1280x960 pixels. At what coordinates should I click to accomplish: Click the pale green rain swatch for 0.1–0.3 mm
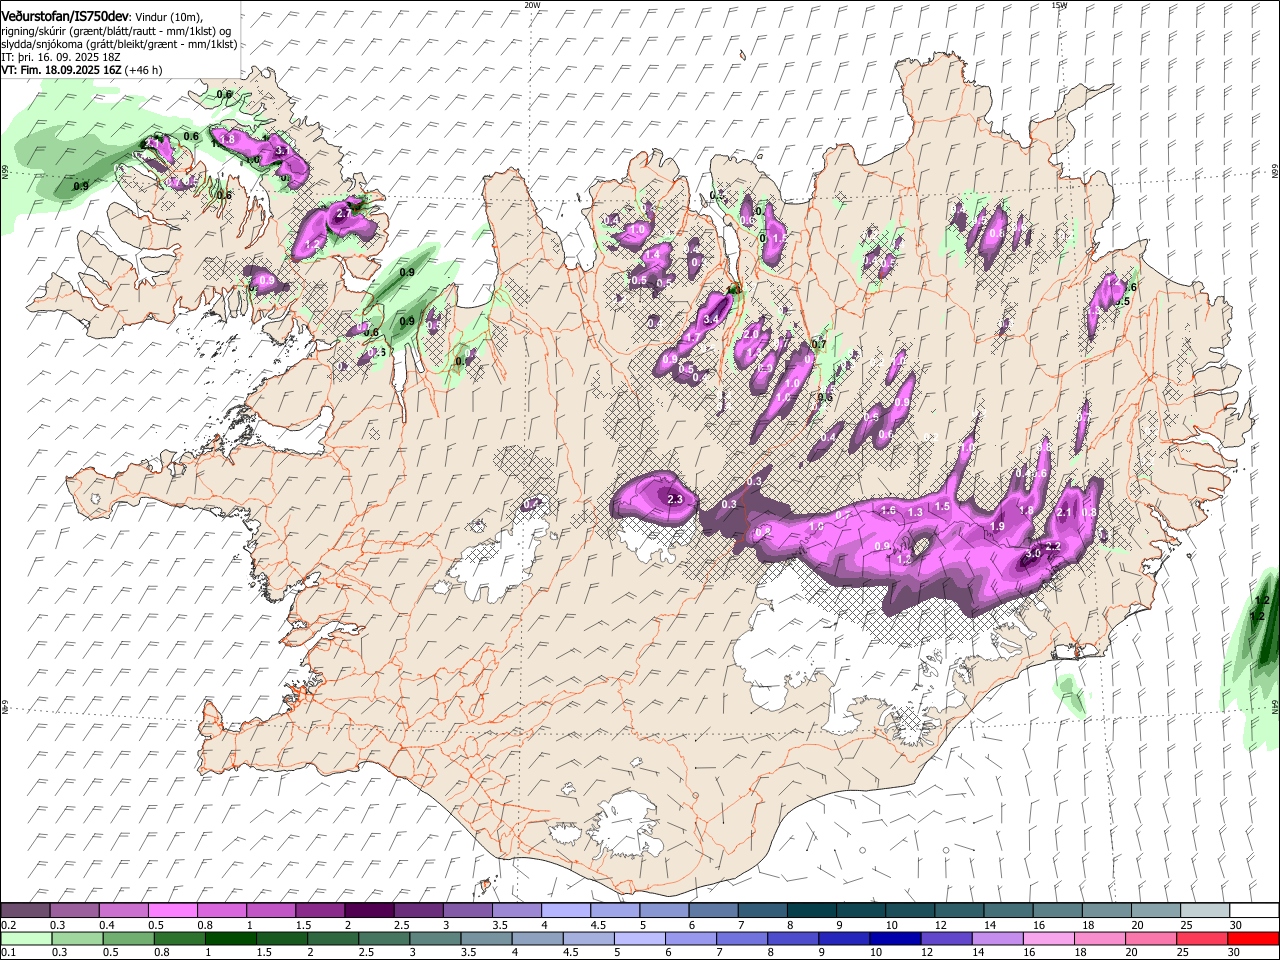coord(26,938)
